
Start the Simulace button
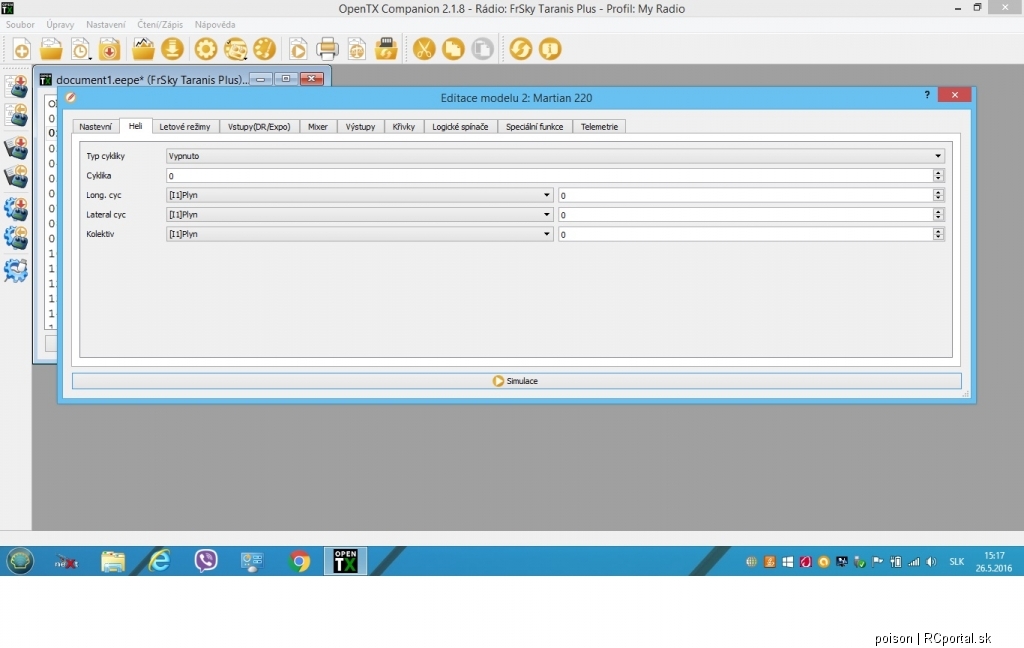pyautogui.click(x=517, y=381)
